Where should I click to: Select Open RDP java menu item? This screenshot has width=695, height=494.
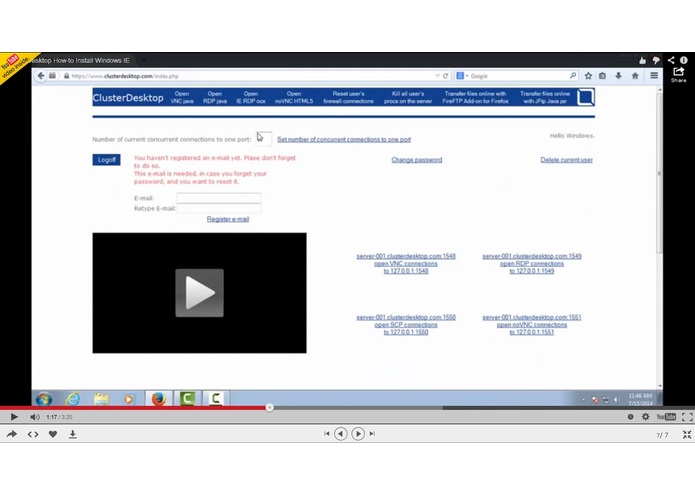(215, 97)
